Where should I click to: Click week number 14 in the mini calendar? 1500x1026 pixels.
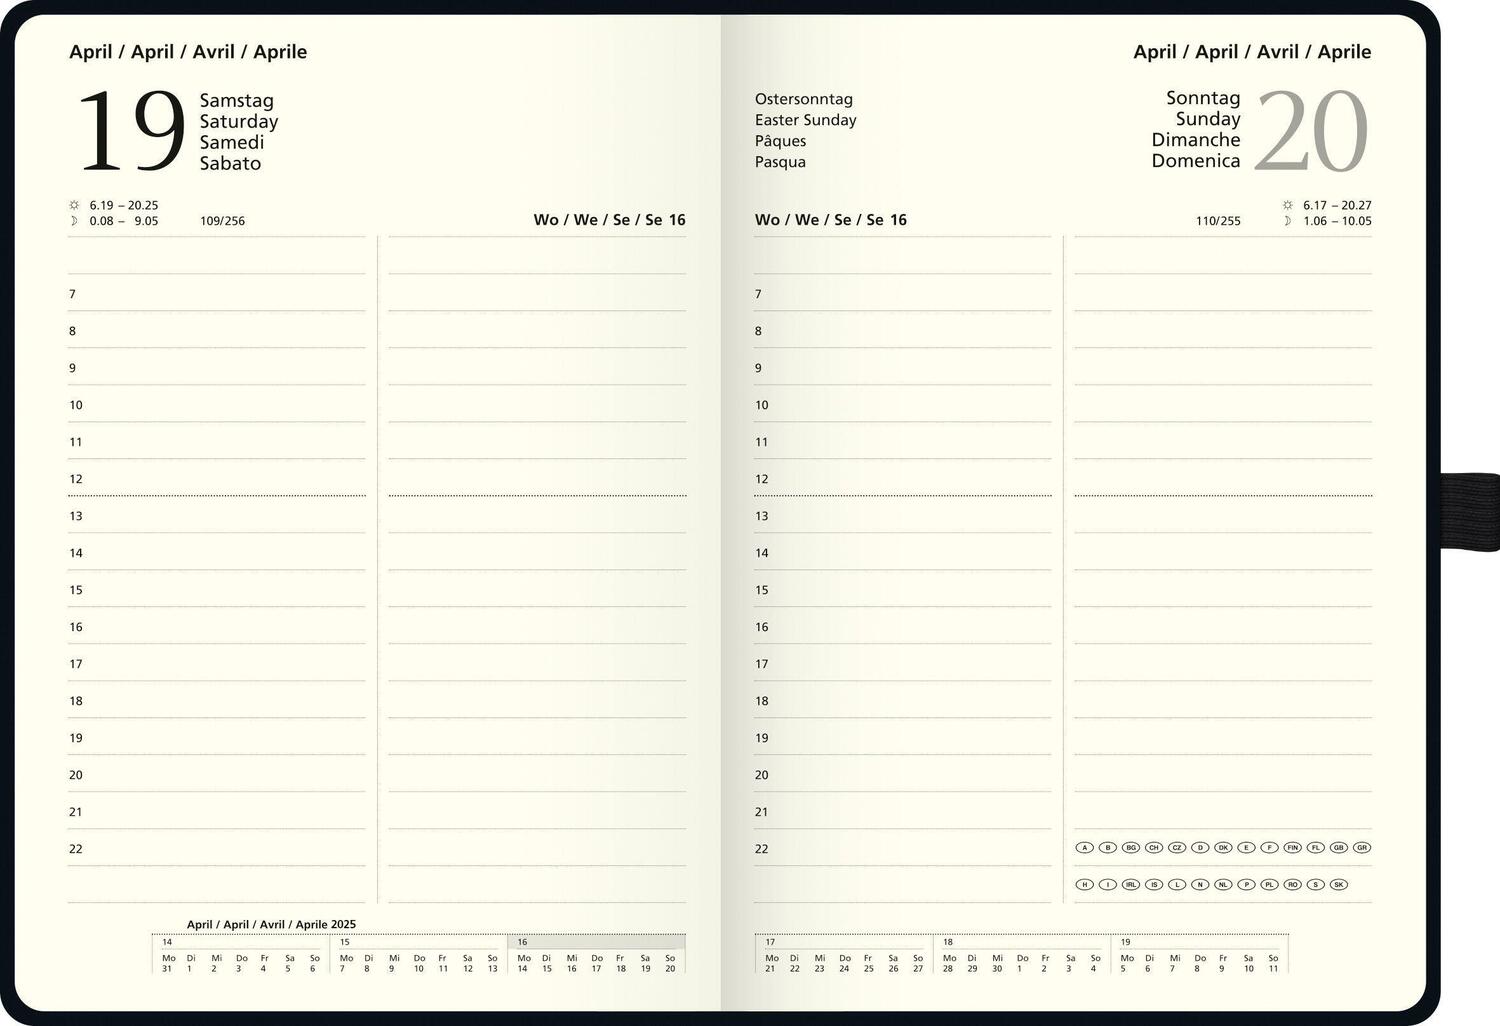coord(168,942)
